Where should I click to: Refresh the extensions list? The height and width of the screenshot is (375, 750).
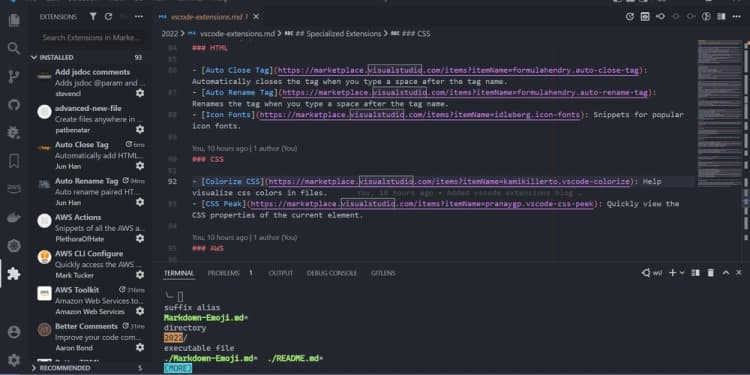point(109,17)
